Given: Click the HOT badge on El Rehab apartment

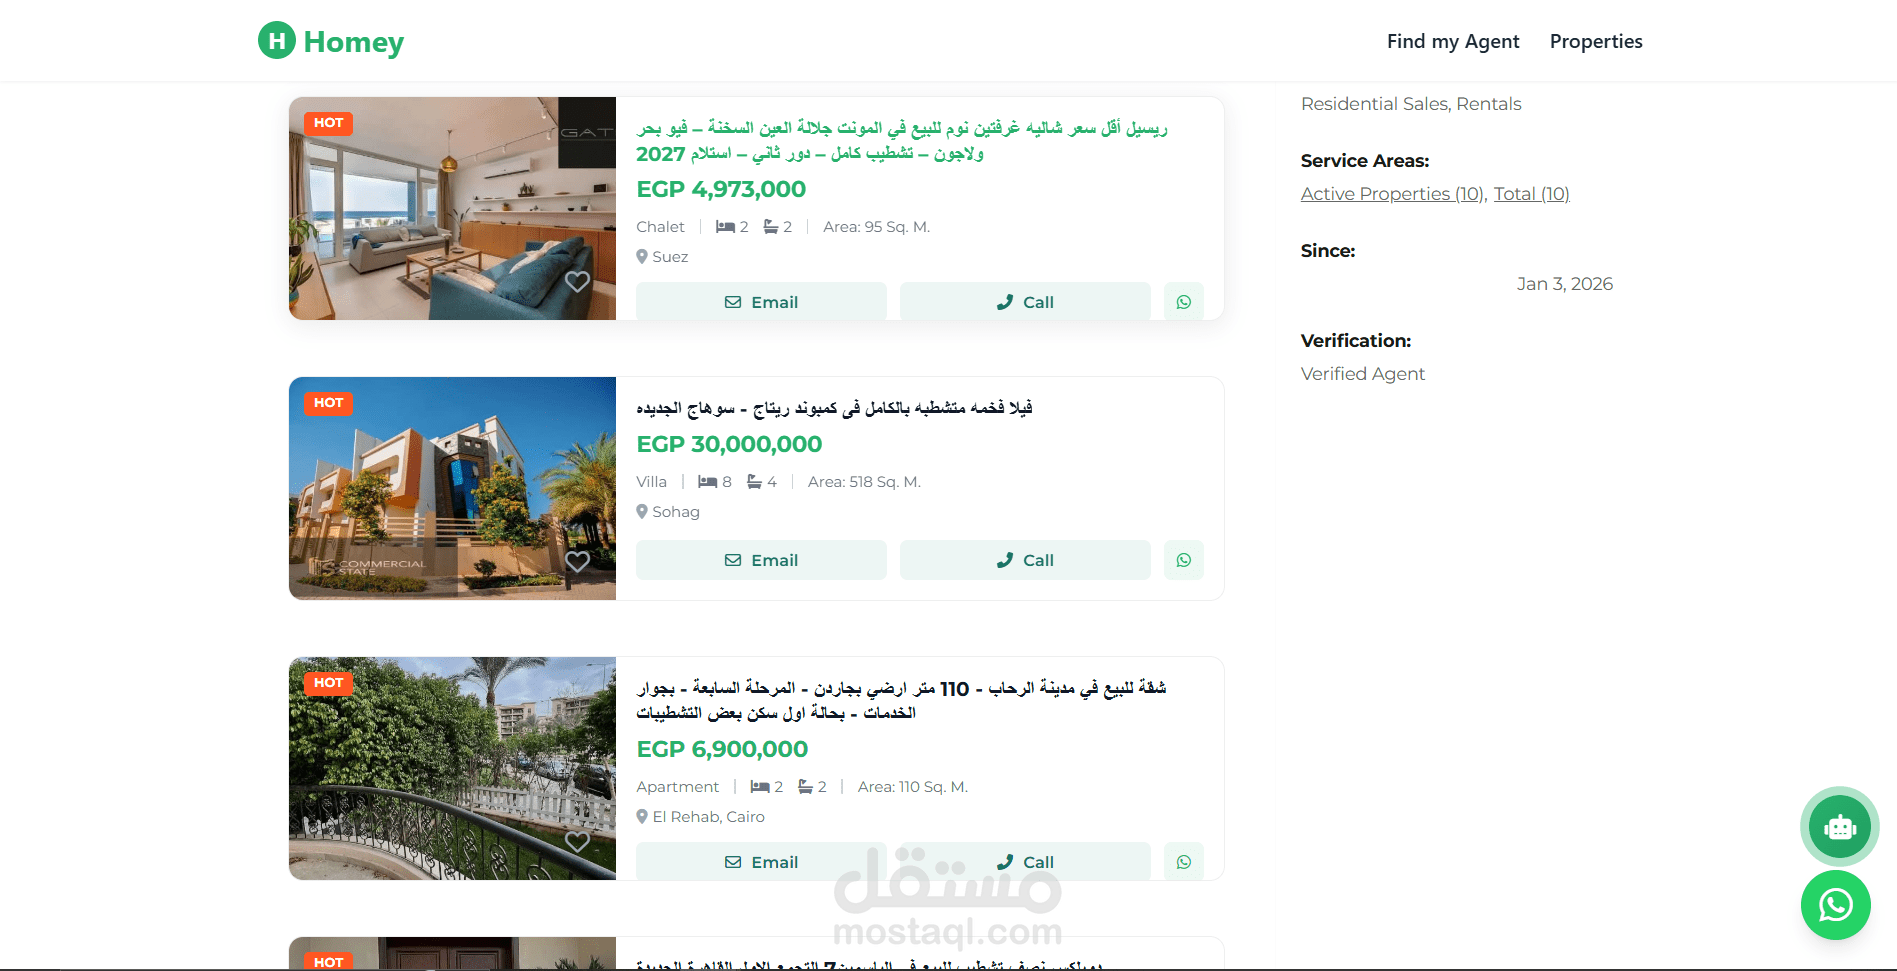Looking at the screenshot, I should (x=328, y=683).
